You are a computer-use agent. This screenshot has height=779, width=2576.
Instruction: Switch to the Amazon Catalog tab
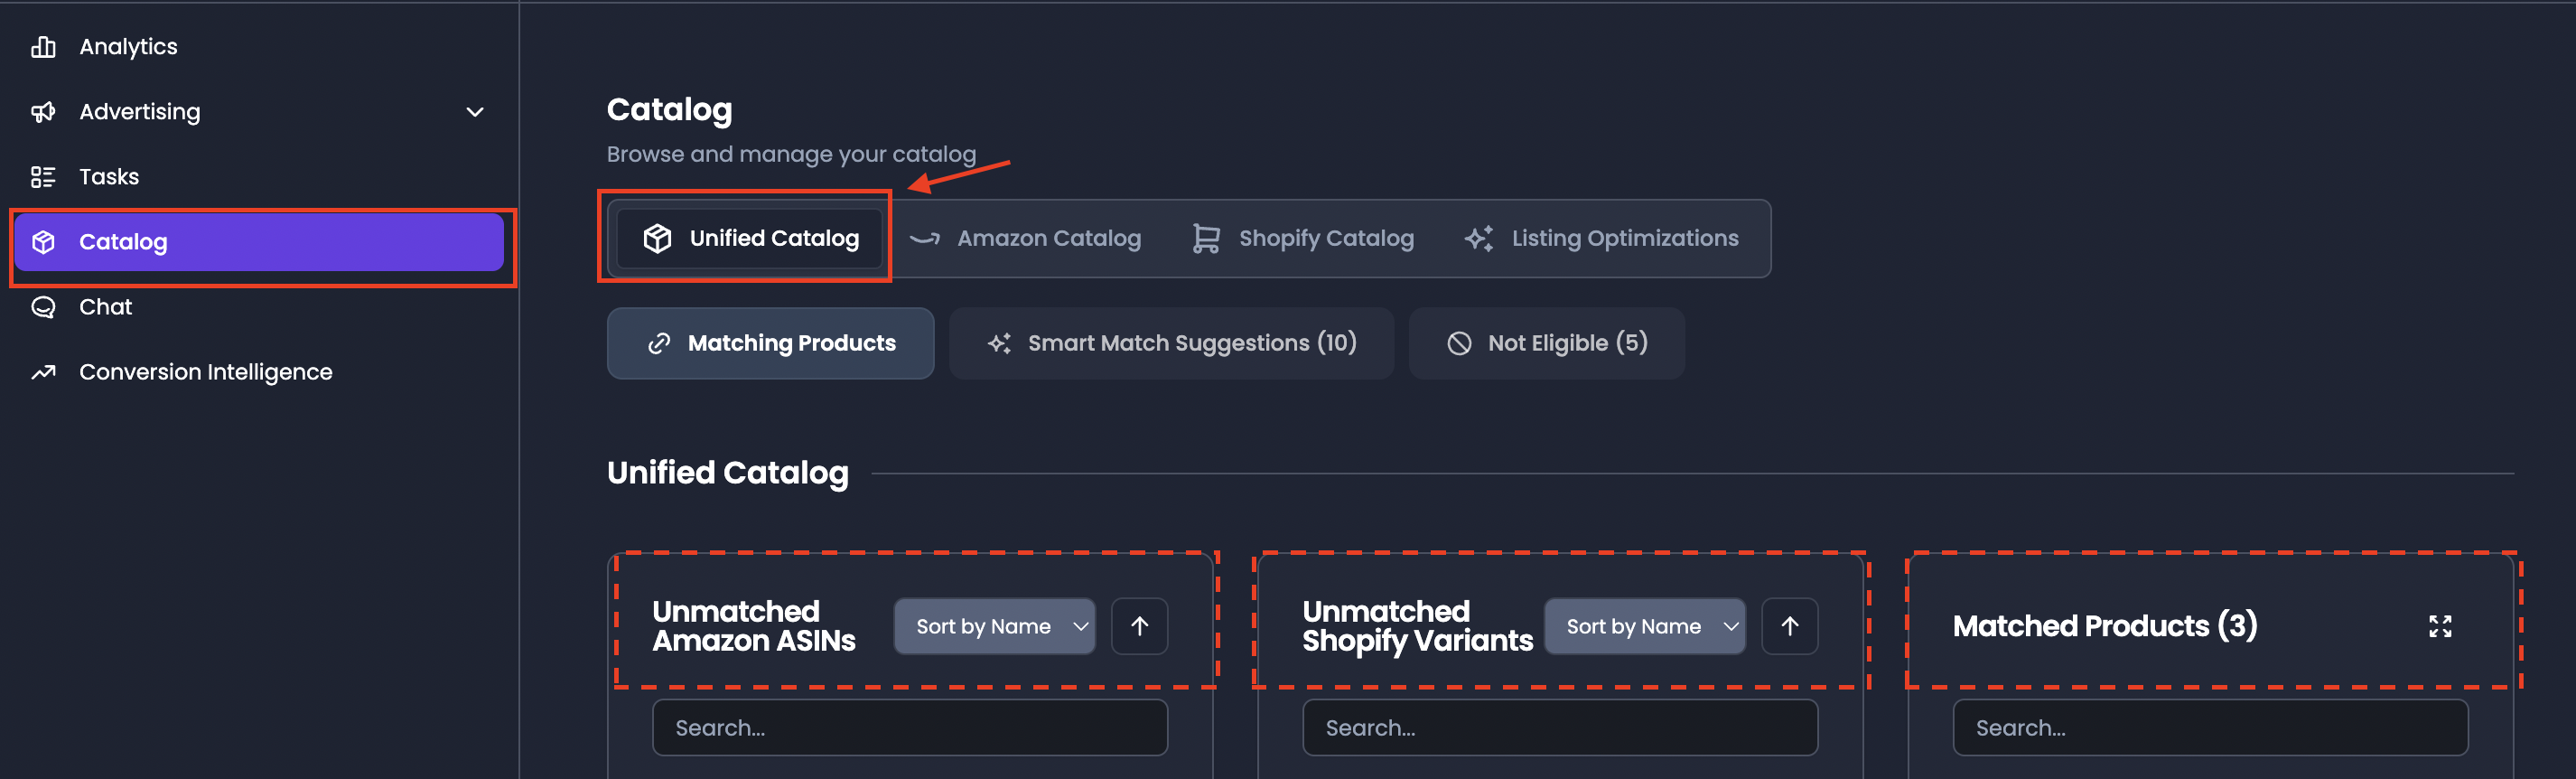[x=1025, y=238]
